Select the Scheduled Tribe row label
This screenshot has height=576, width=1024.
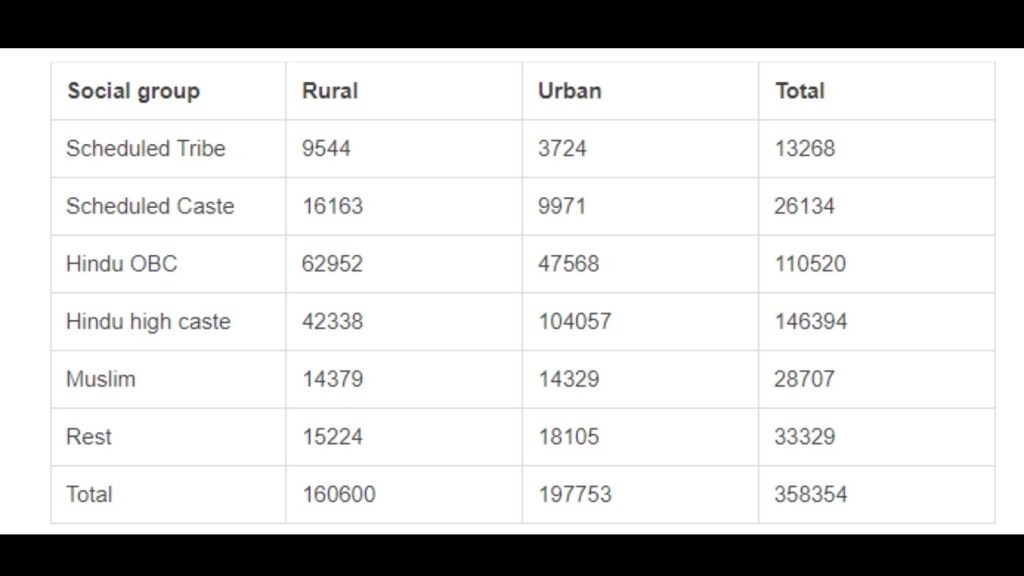(146, 149)
